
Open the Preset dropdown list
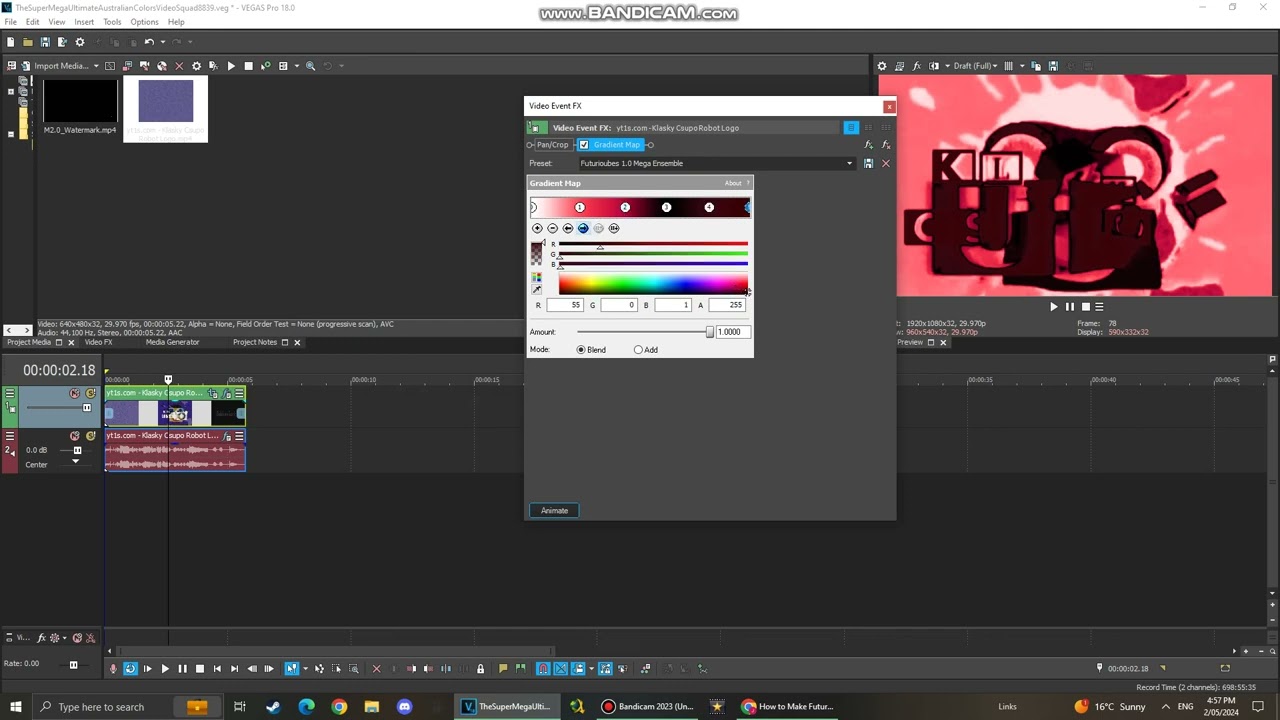850,164
